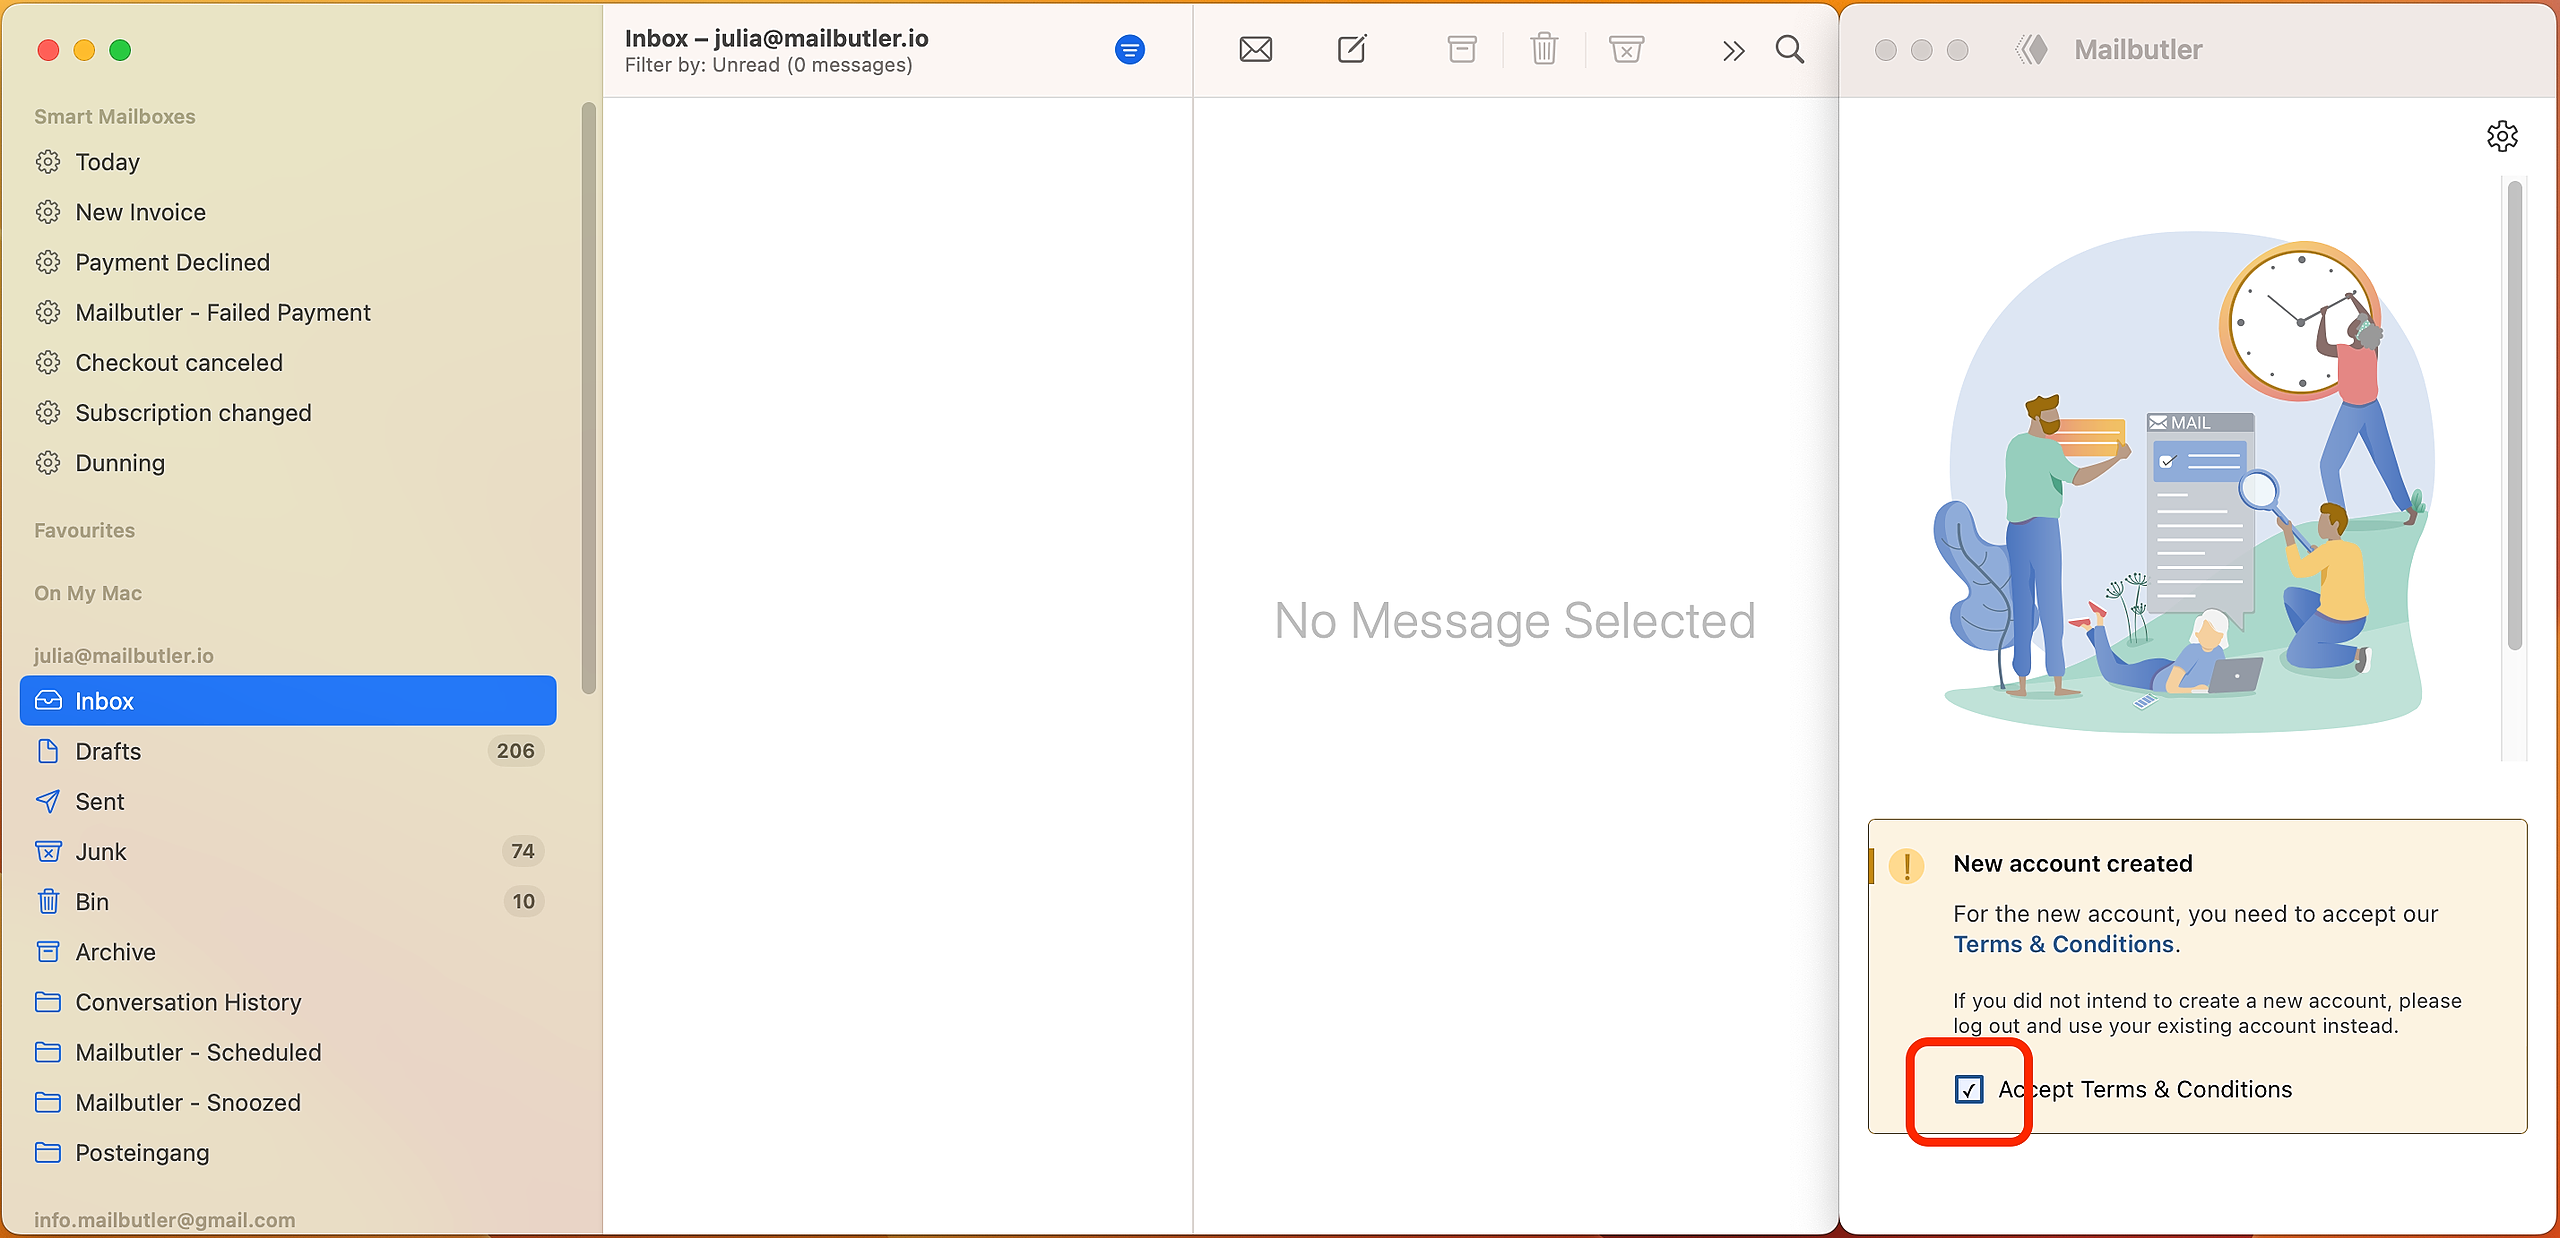This screenshot has height=1238, width=2560.
Task: Open the Sent mailbox
Action: click(x=288, y=801)
